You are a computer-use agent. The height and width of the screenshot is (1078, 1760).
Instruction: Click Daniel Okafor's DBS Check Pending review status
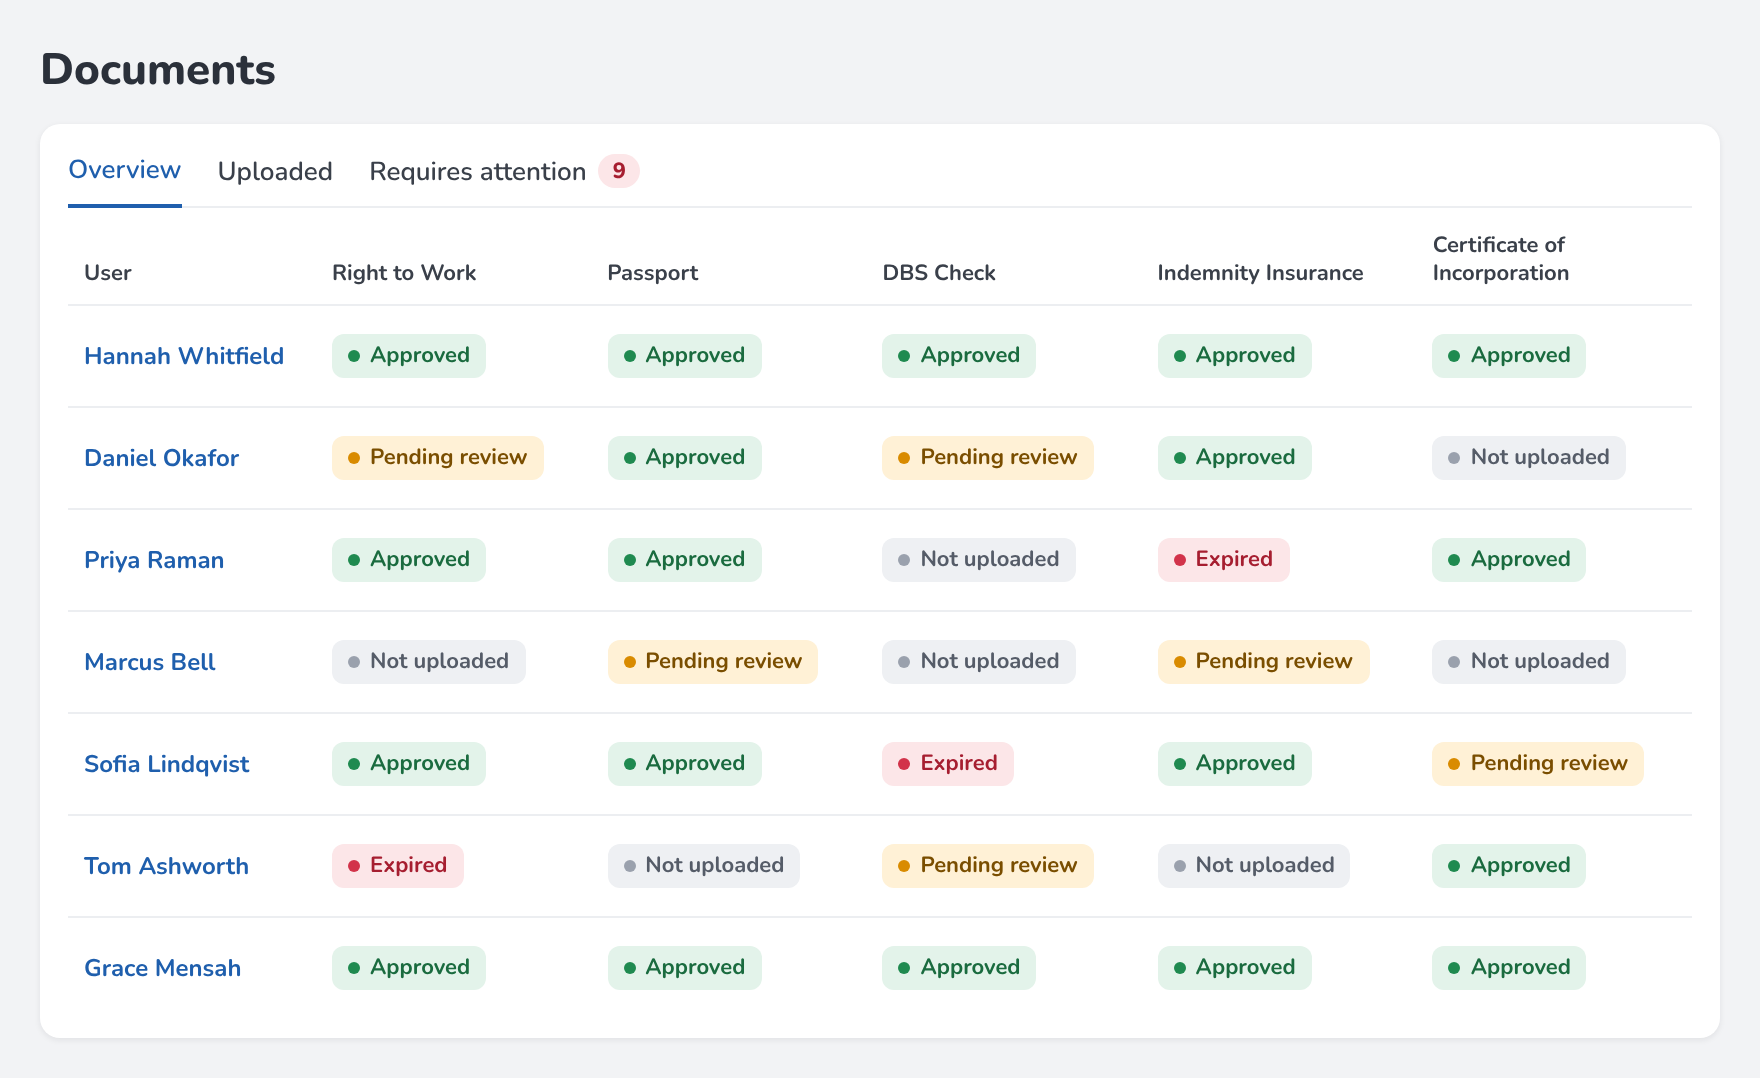988,458
